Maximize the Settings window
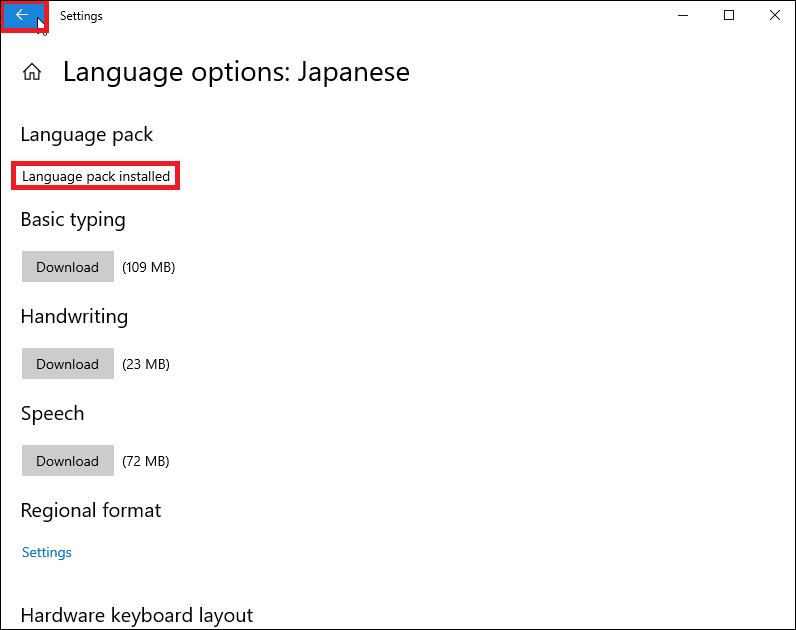The width and height of the screenshot is (796, 630). (x=729, y=16)
